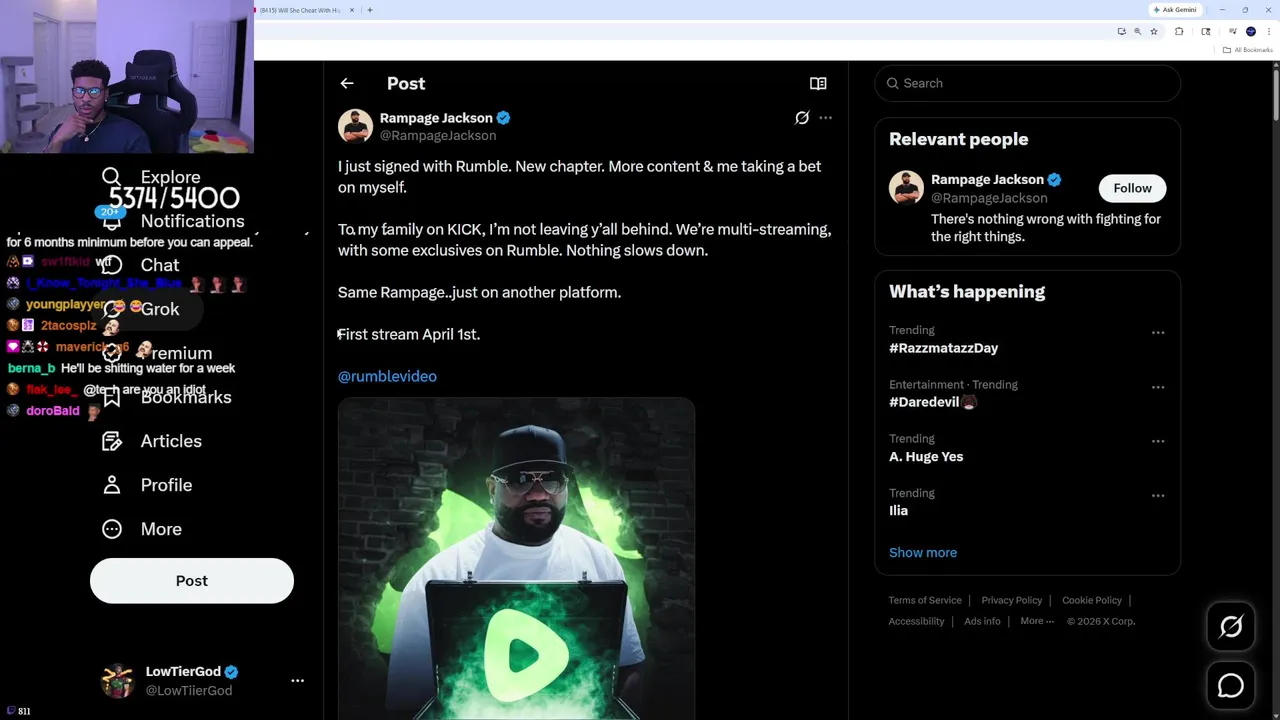Open trending #Daredevil topic
The height and width of the screenshot is (720, 1280).
click(x=932, y=402)
